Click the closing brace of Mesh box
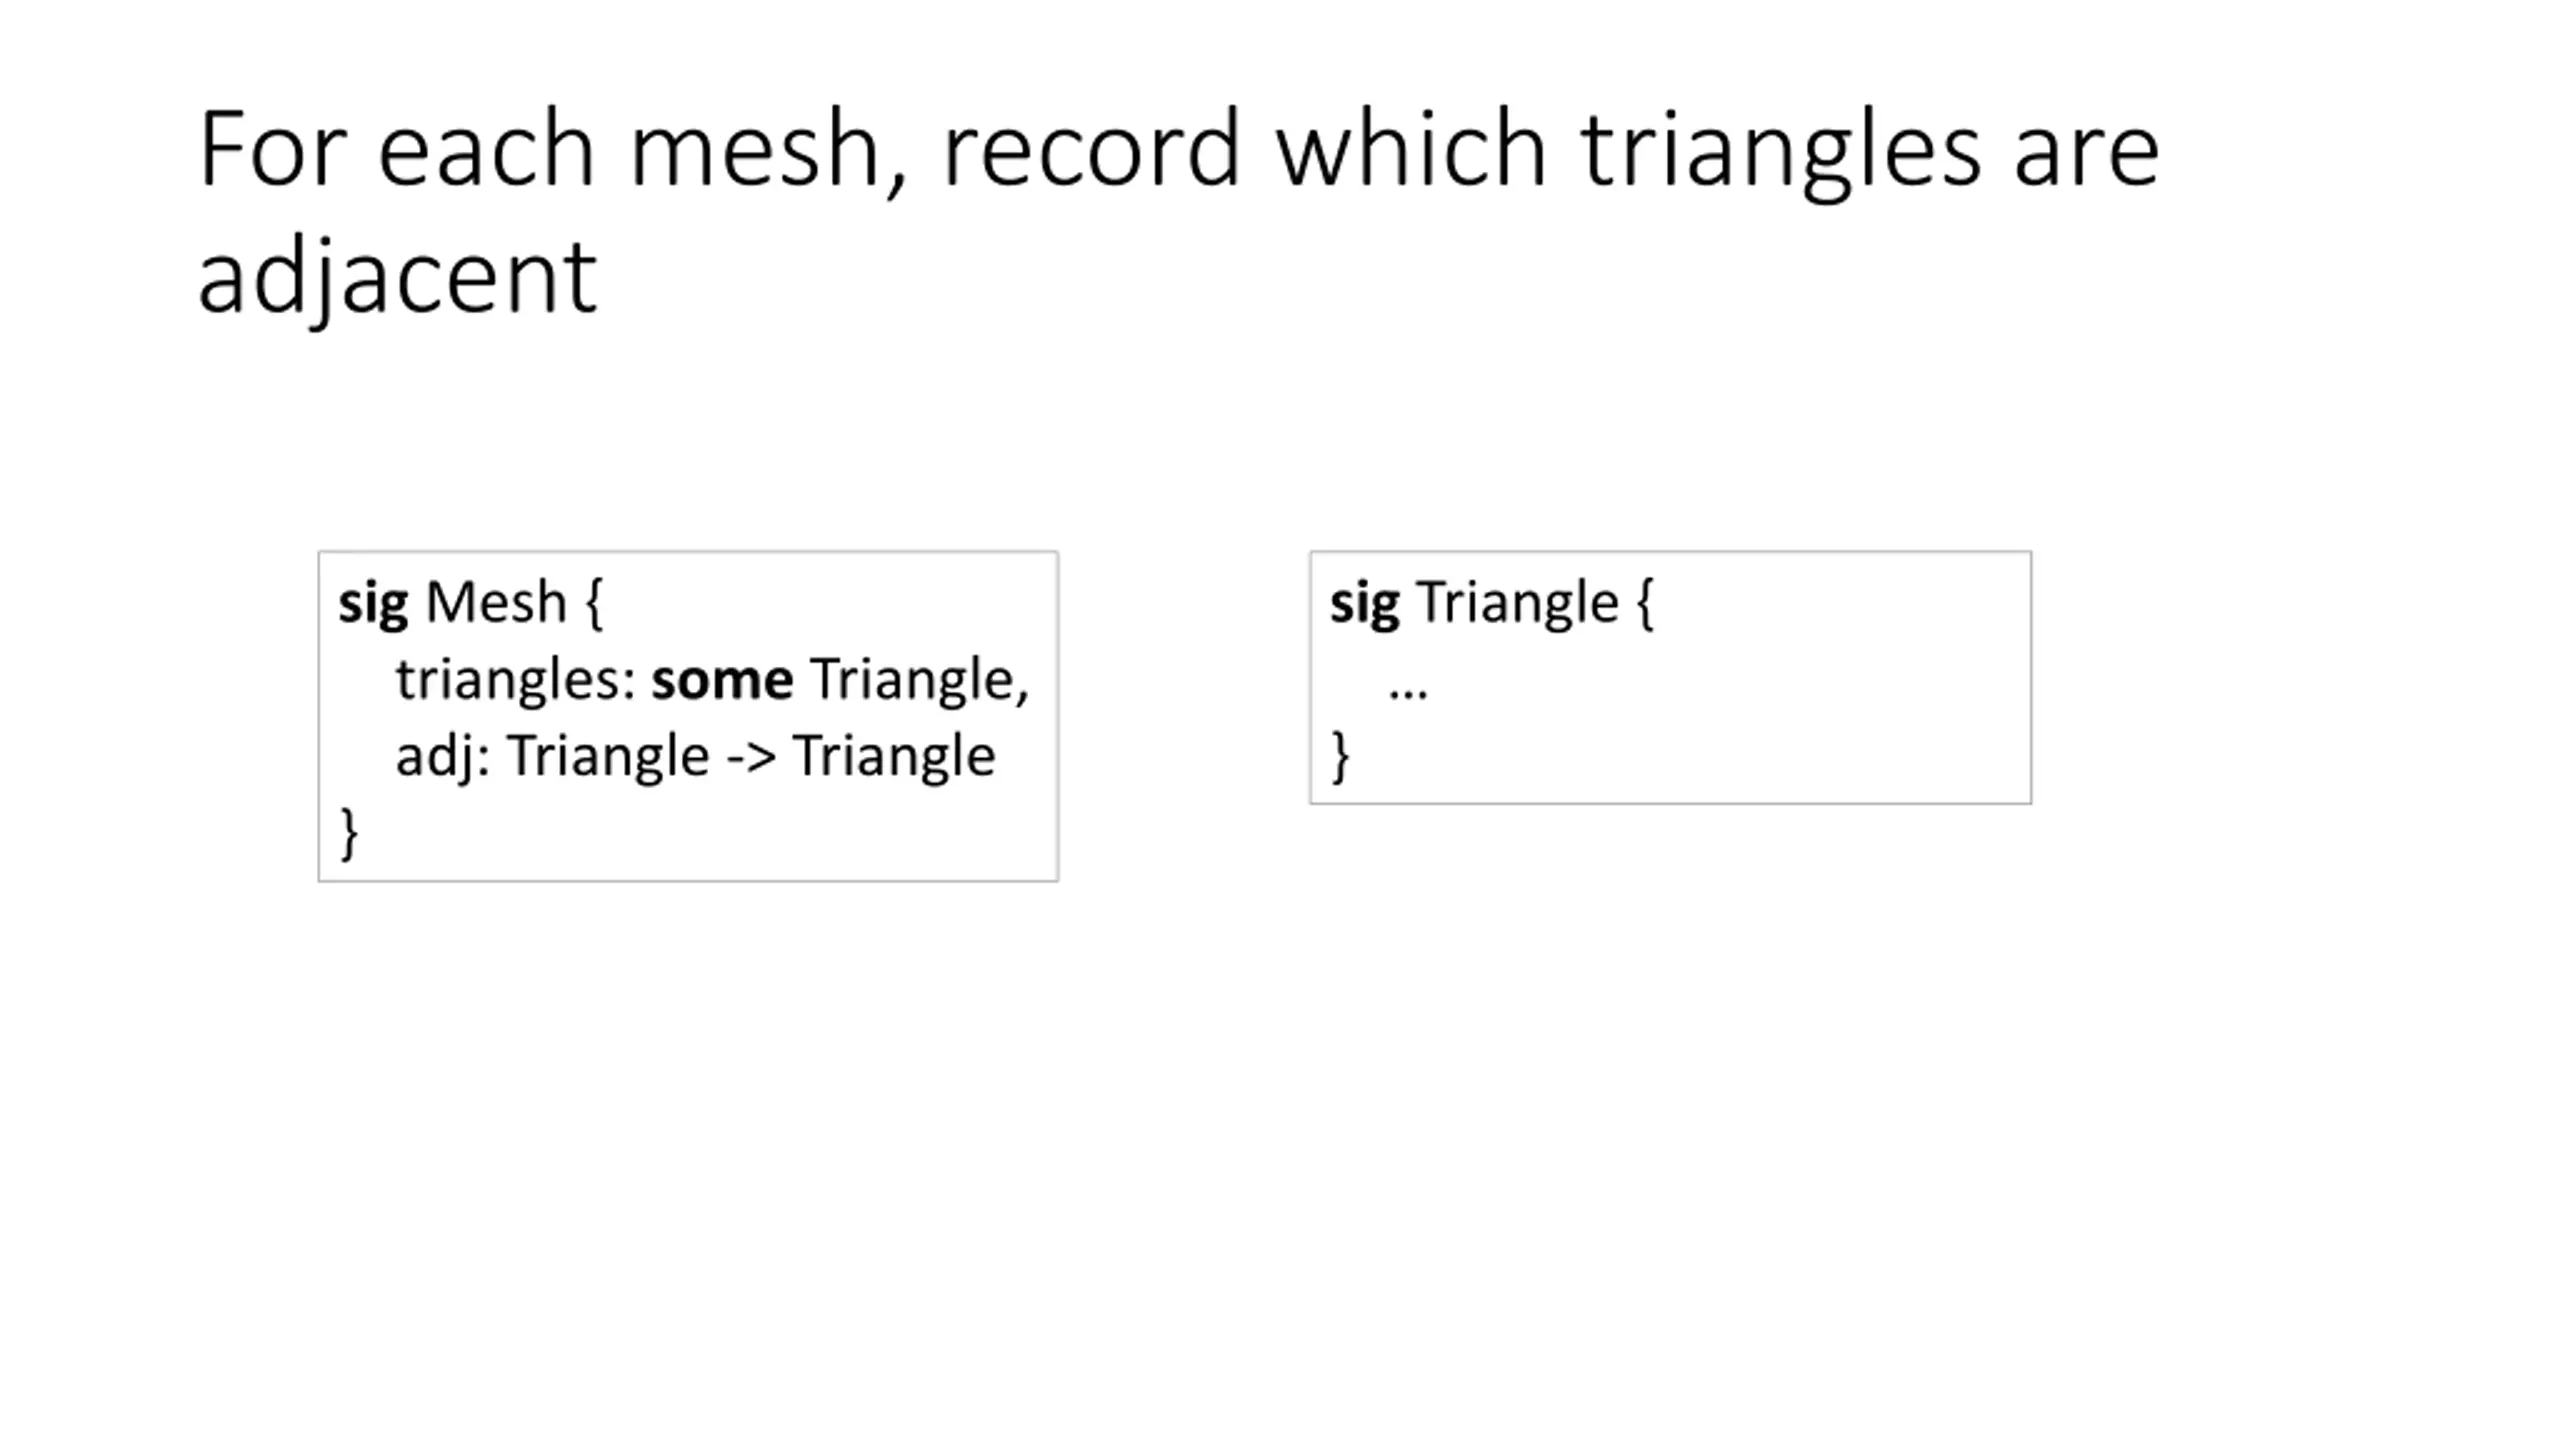The width and height of the screenshot is (2560, 1440). [348, 833]
